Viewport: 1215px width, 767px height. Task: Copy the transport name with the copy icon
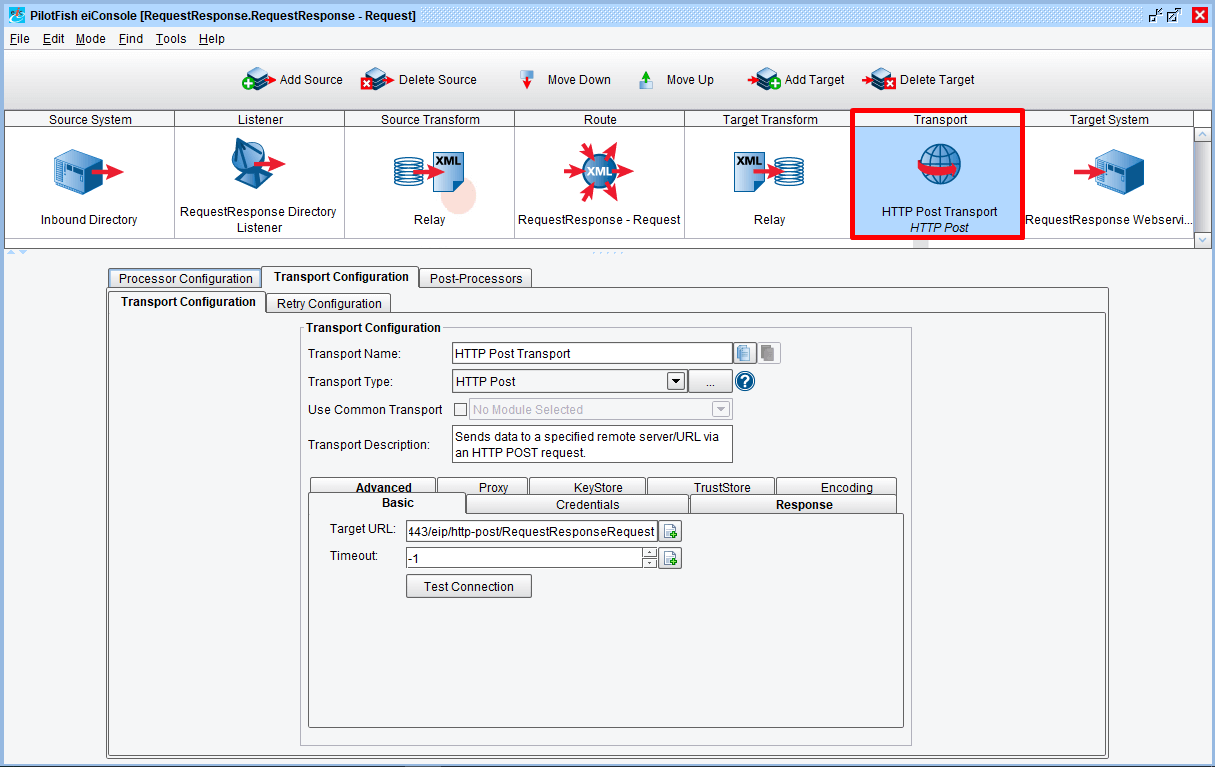[x=744, y=353]
